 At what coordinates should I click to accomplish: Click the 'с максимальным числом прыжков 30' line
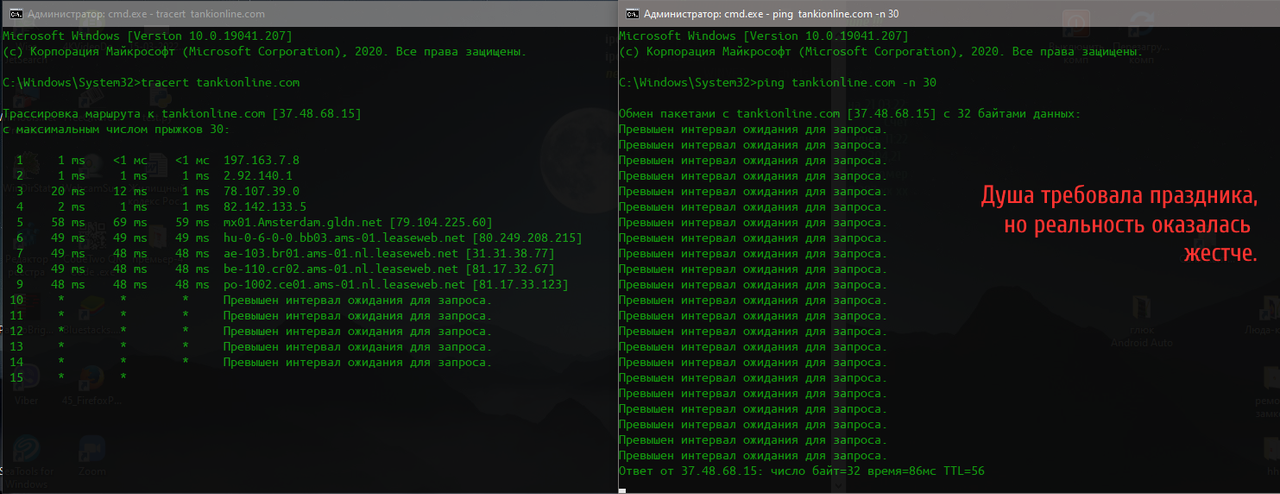click(x=116, y=130)
